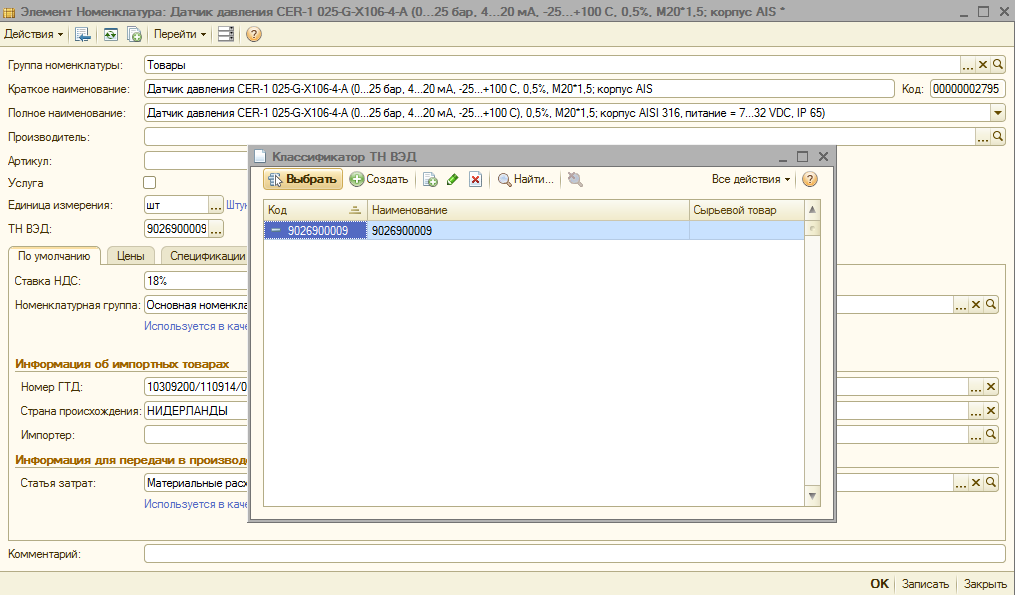The width and height of the screenshot is (1015, 595).
Task: Clear the Страна происхождения field with X
Action: click(x=991, y=411)
